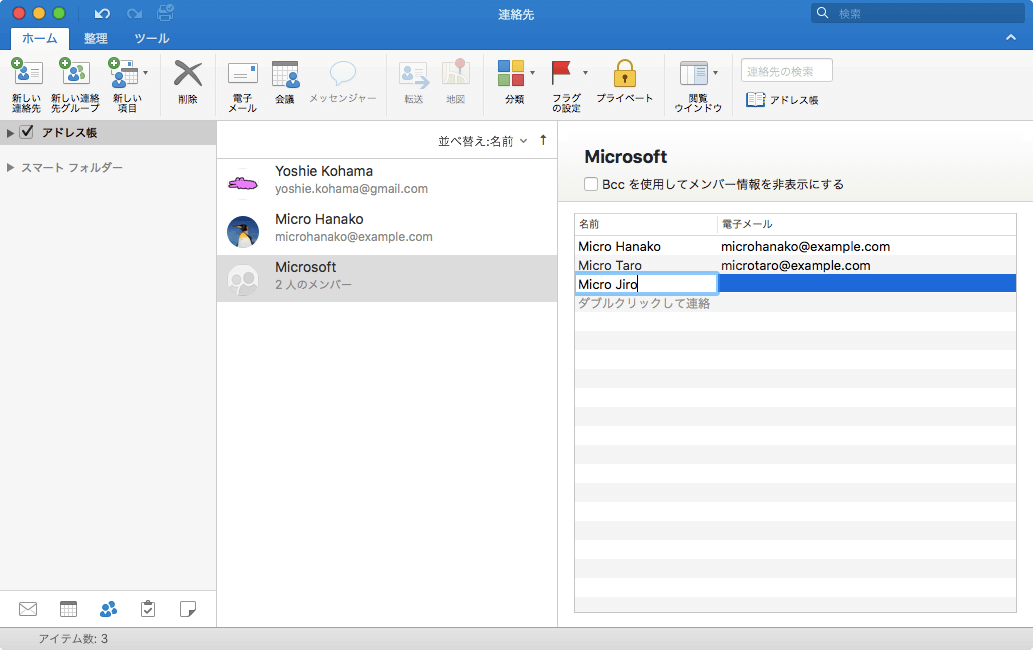Select the Micro Hanako member row name
This screenshot has width=1033, height=650.
coord(619,246)
